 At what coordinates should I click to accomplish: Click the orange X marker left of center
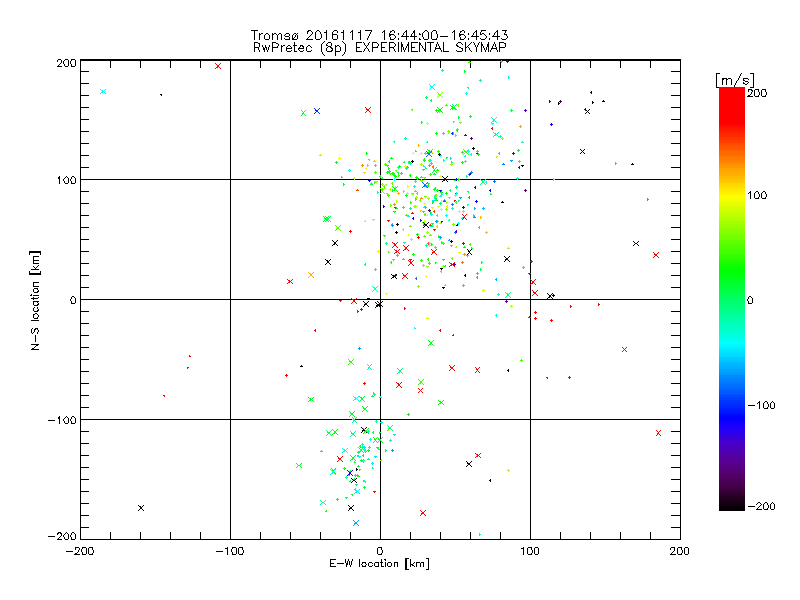click(311, 275)
